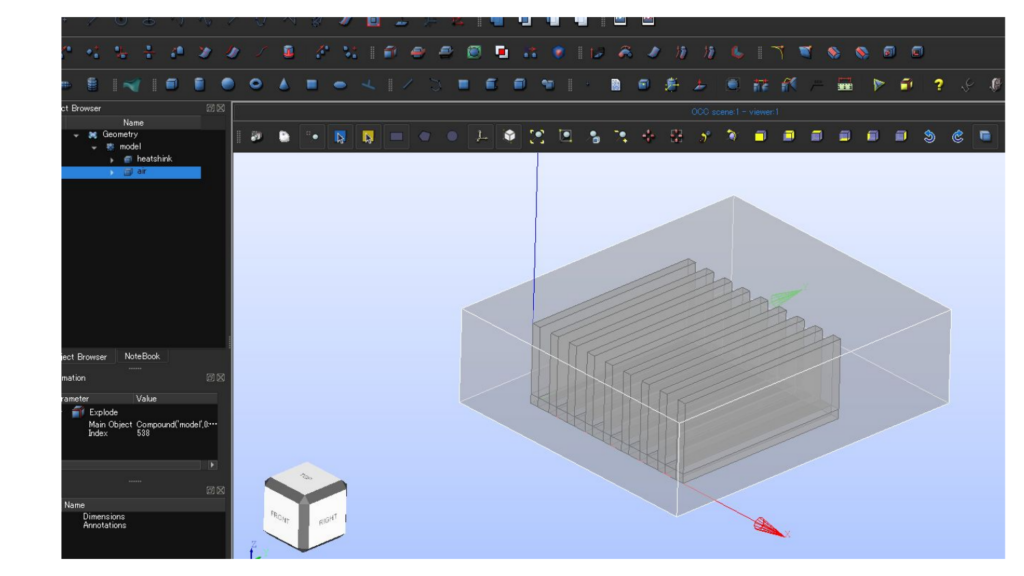The image size is (1024, 576).
Task: Close the Object Browser panel
Action: tap(221, 108)
